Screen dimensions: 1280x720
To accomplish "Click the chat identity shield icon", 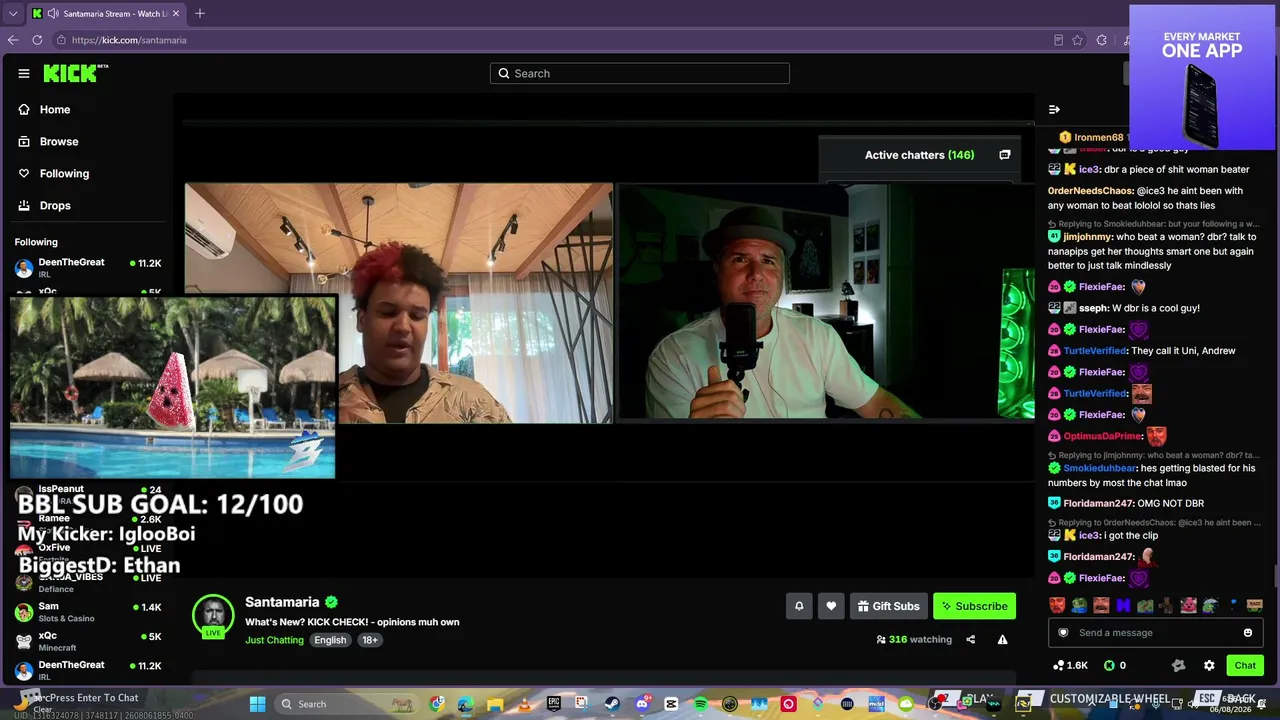I will click(1063, 633).
